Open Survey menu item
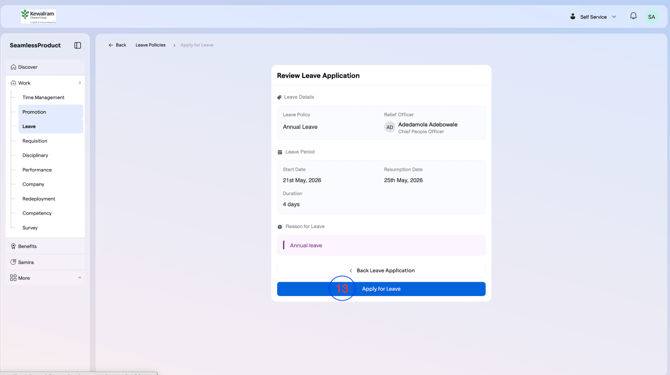The width and height of the screenshot is (670, 375). click(x=30, y=228)
